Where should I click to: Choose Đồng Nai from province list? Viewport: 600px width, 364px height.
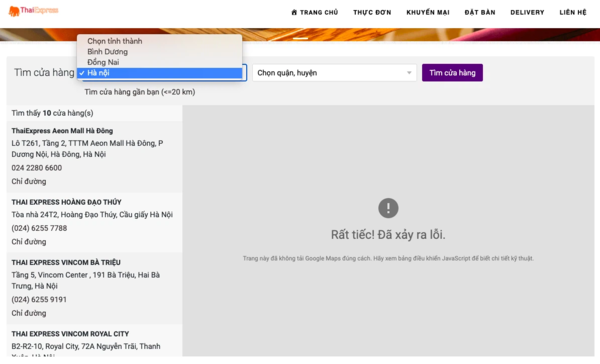click(160, 62)
